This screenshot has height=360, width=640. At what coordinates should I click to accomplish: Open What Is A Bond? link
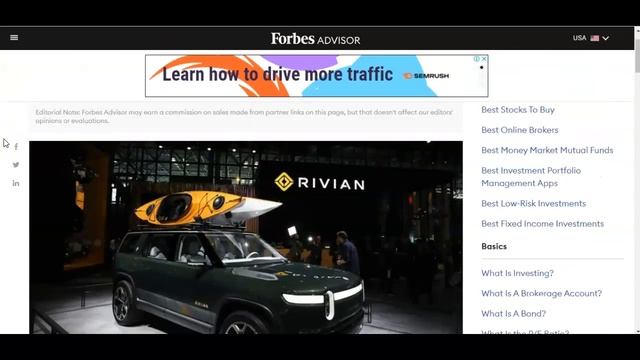[513, 313]
